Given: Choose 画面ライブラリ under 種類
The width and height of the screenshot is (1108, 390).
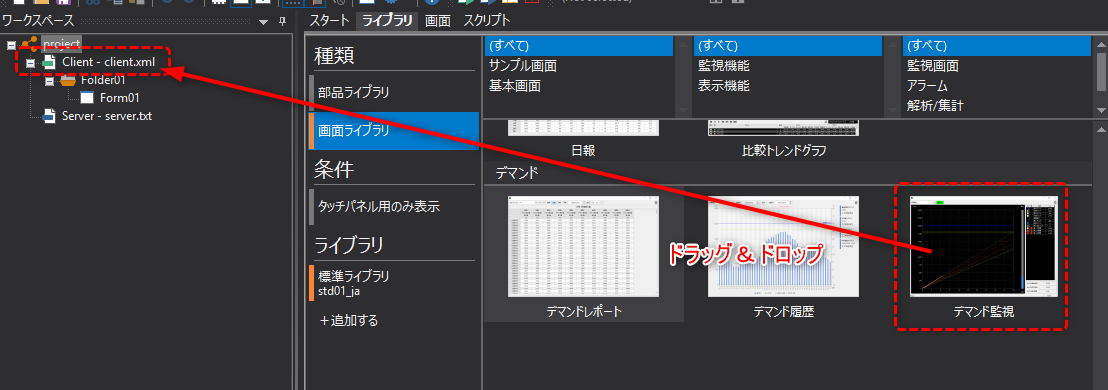Looking at the screenshot, I should coord(394,131).
